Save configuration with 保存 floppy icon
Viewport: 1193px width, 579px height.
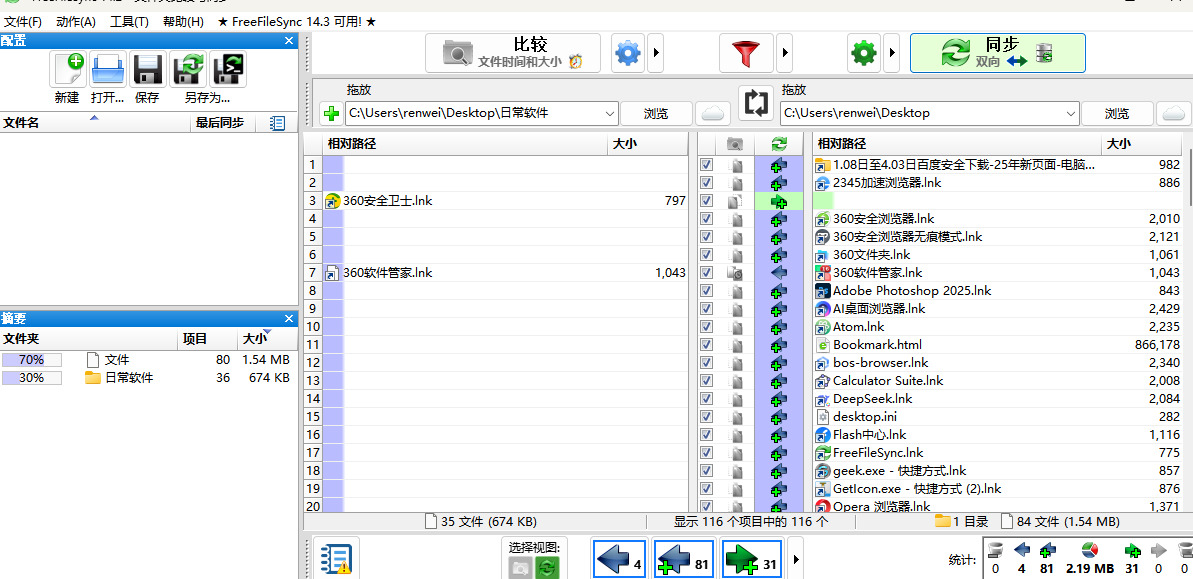pyautogui.click(x=148, y=70)
